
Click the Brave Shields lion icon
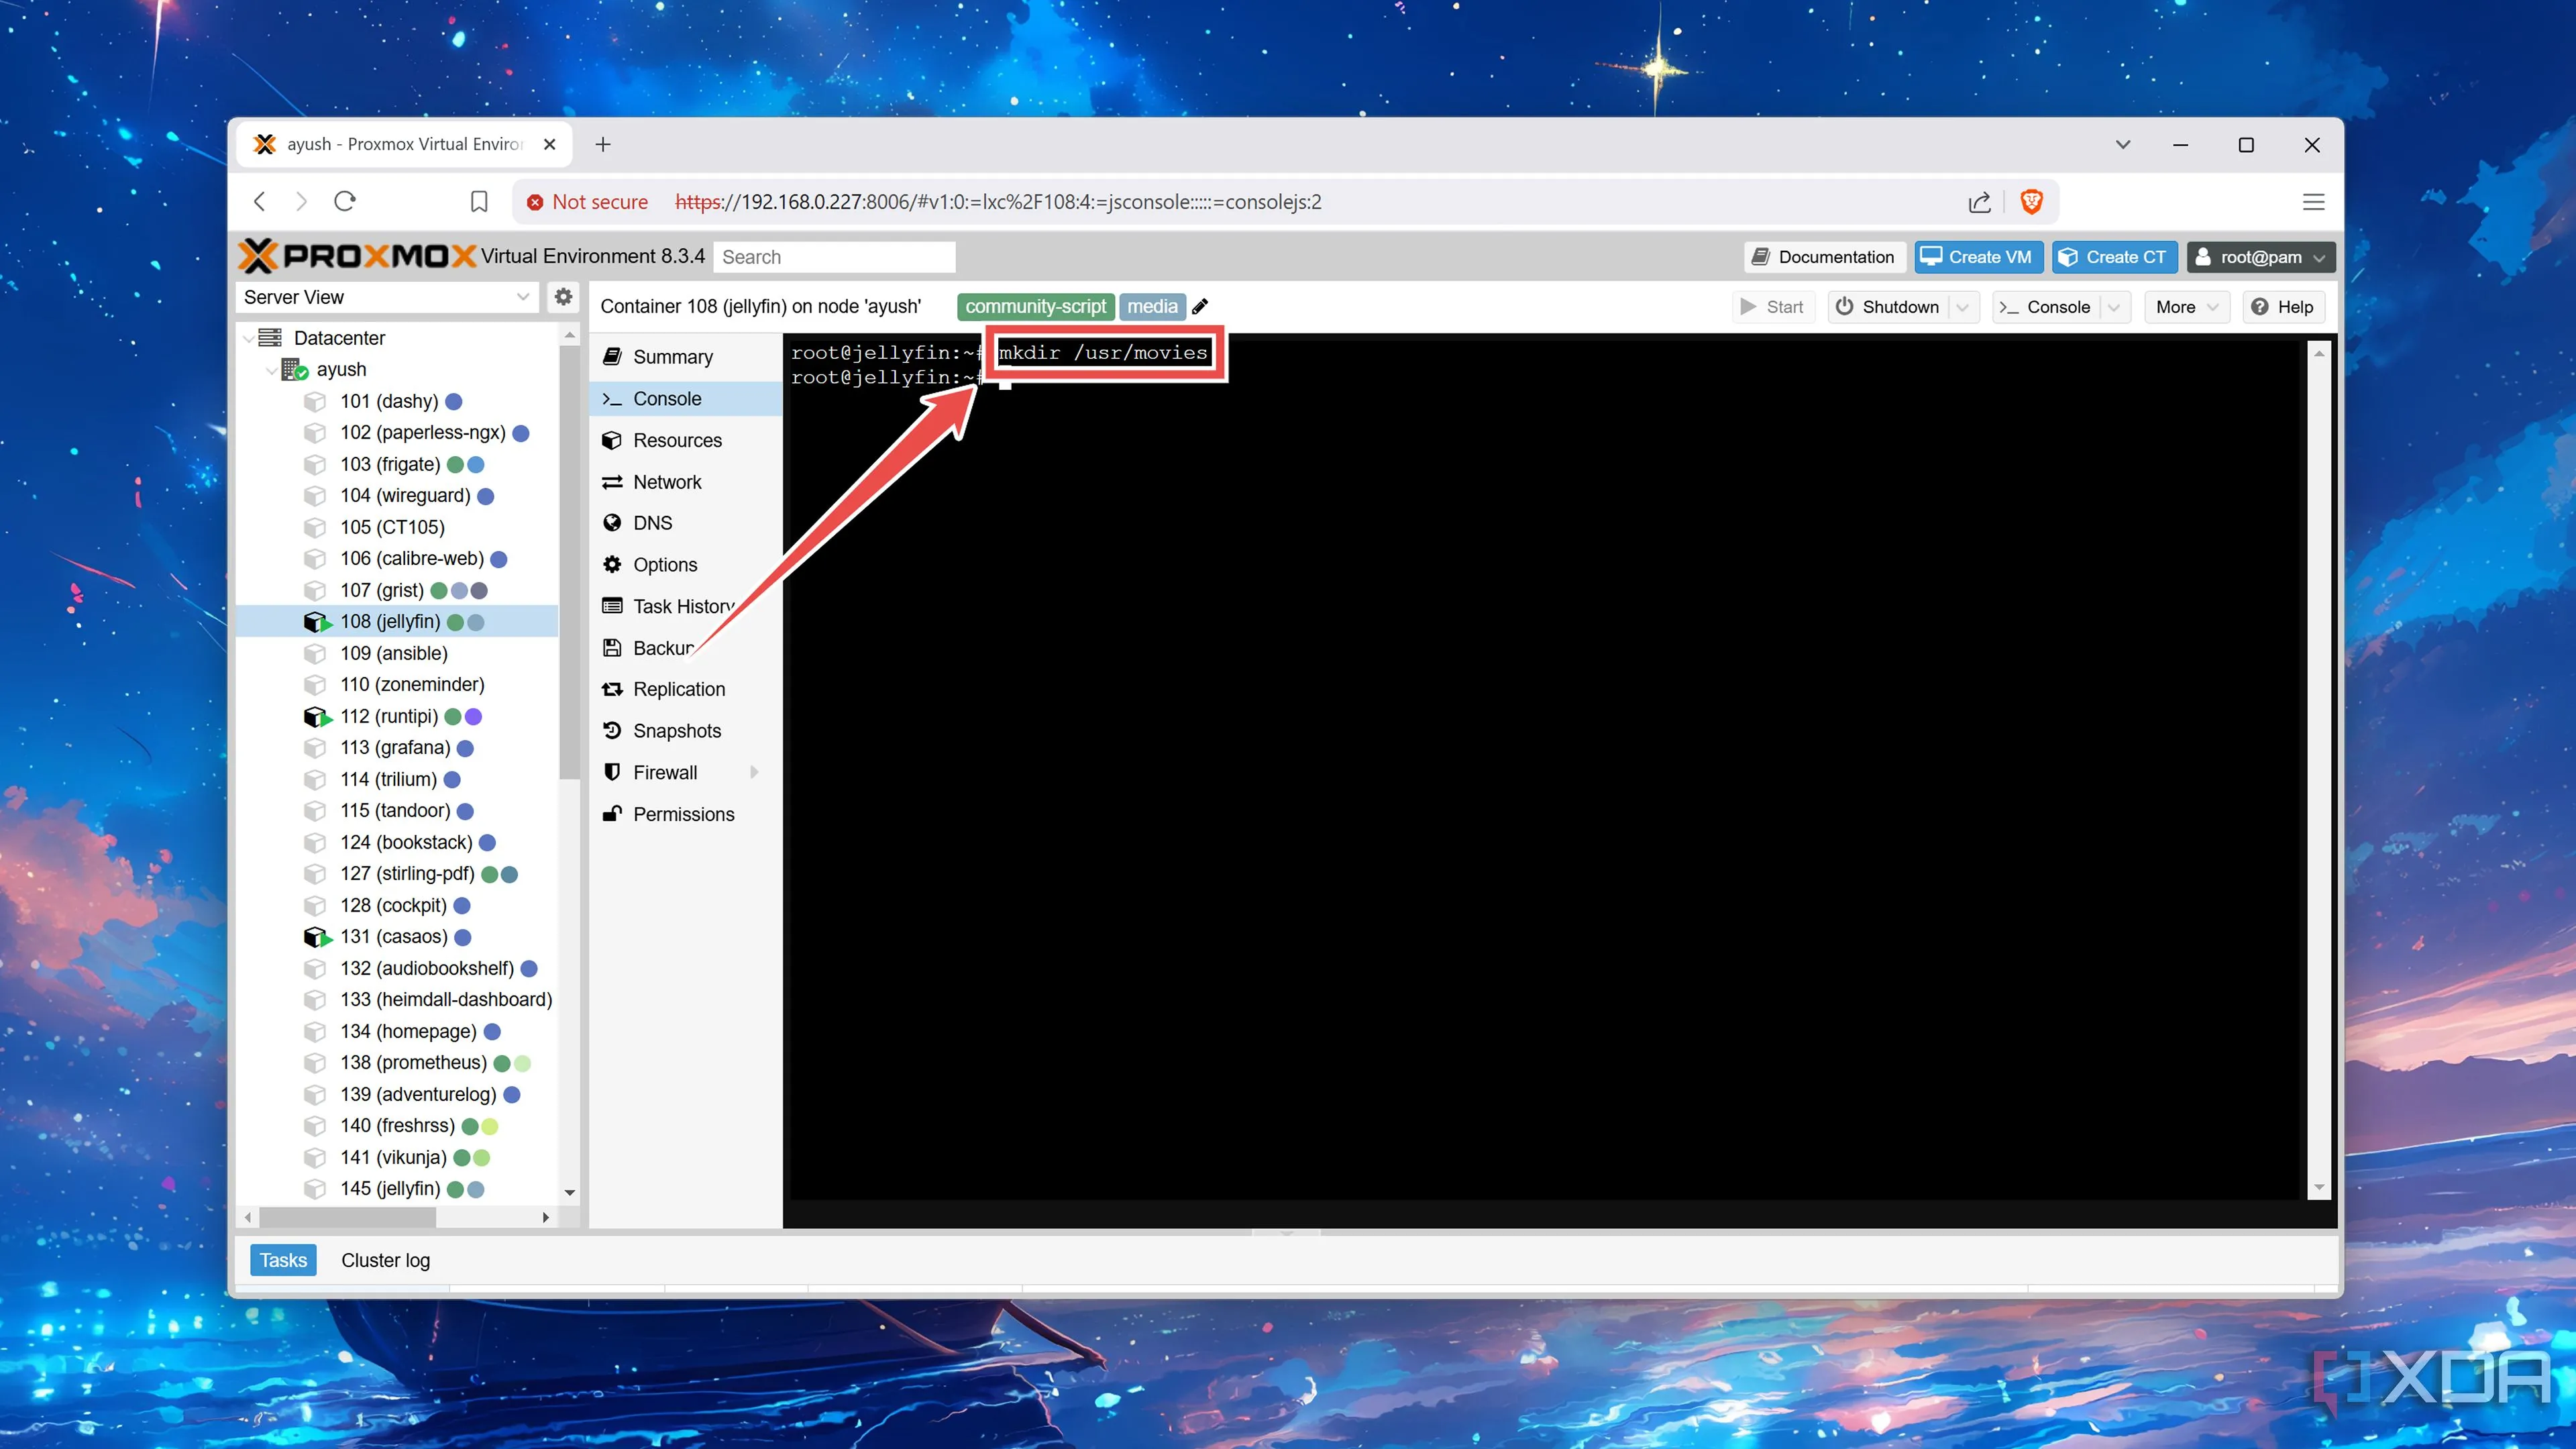pyautogui.click(x=2031, y=202)
